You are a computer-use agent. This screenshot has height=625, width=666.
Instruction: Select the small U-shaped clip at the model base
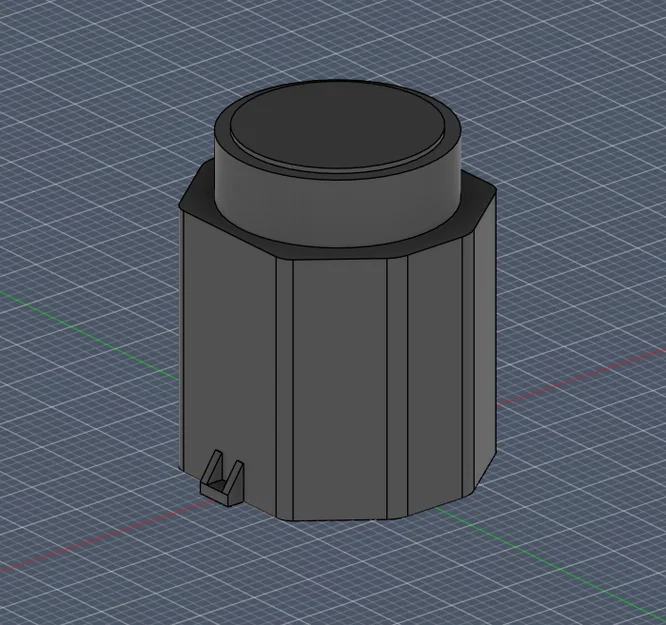(x=222, y=478)
